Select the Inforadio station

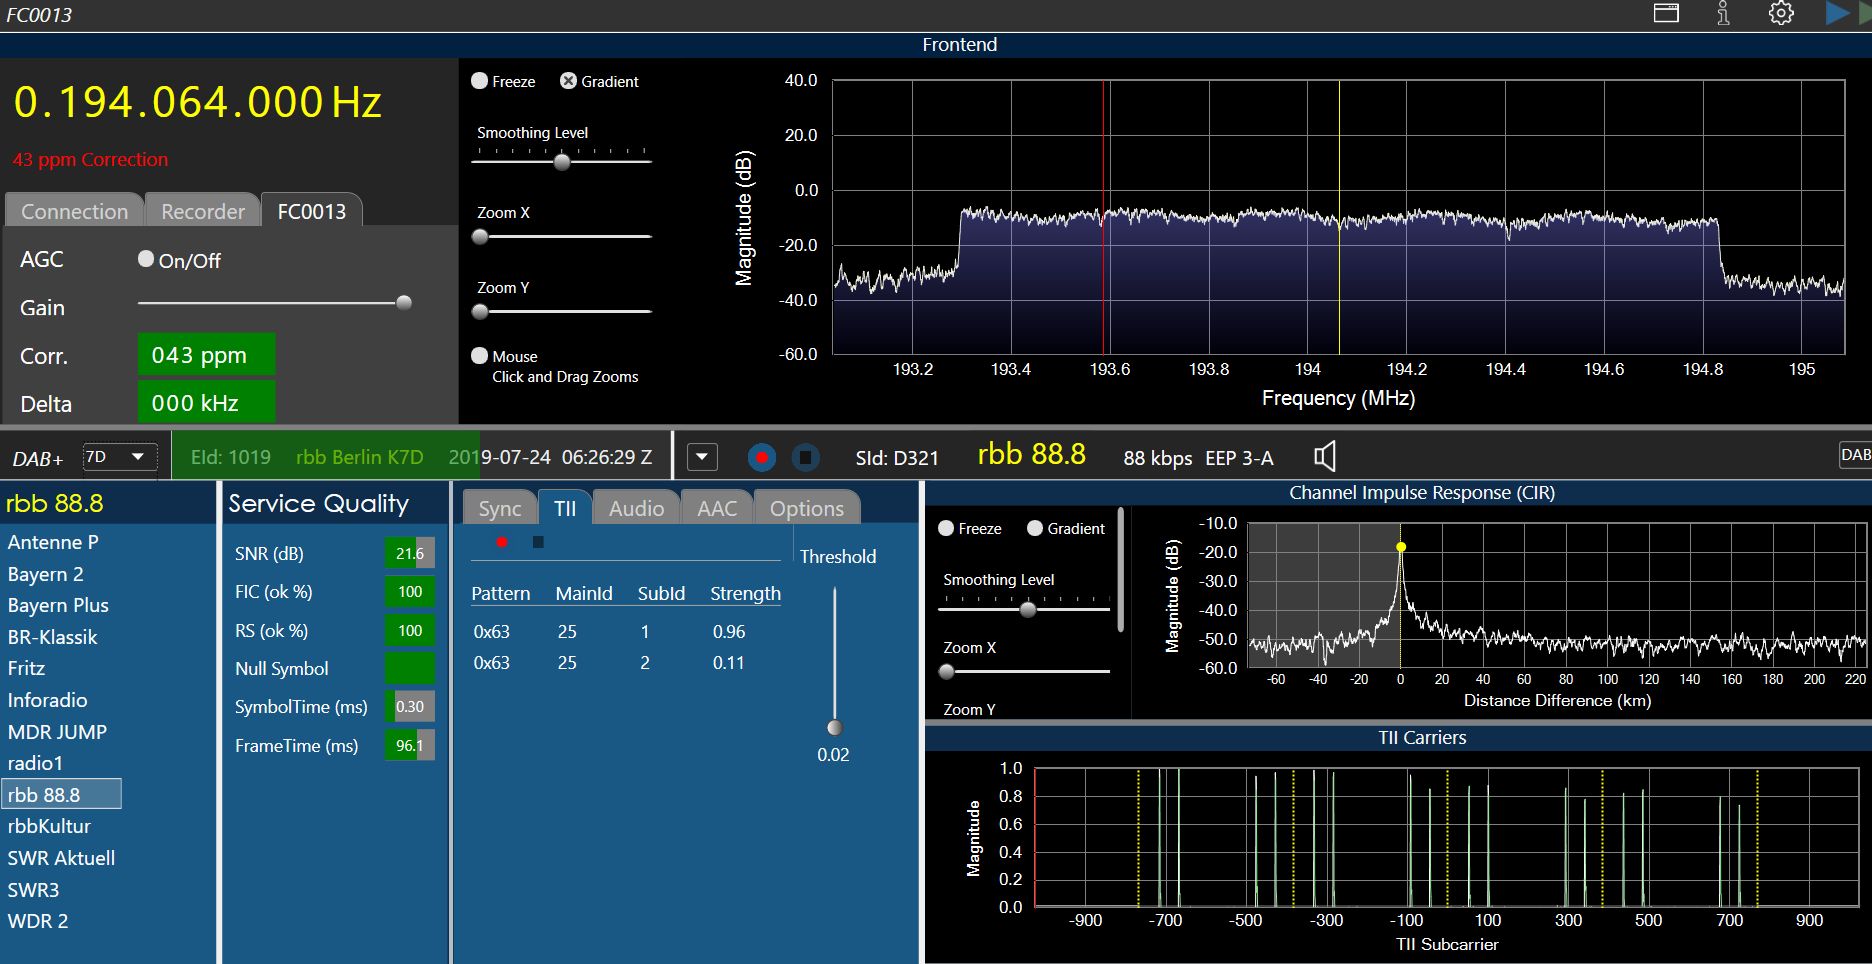48,700
